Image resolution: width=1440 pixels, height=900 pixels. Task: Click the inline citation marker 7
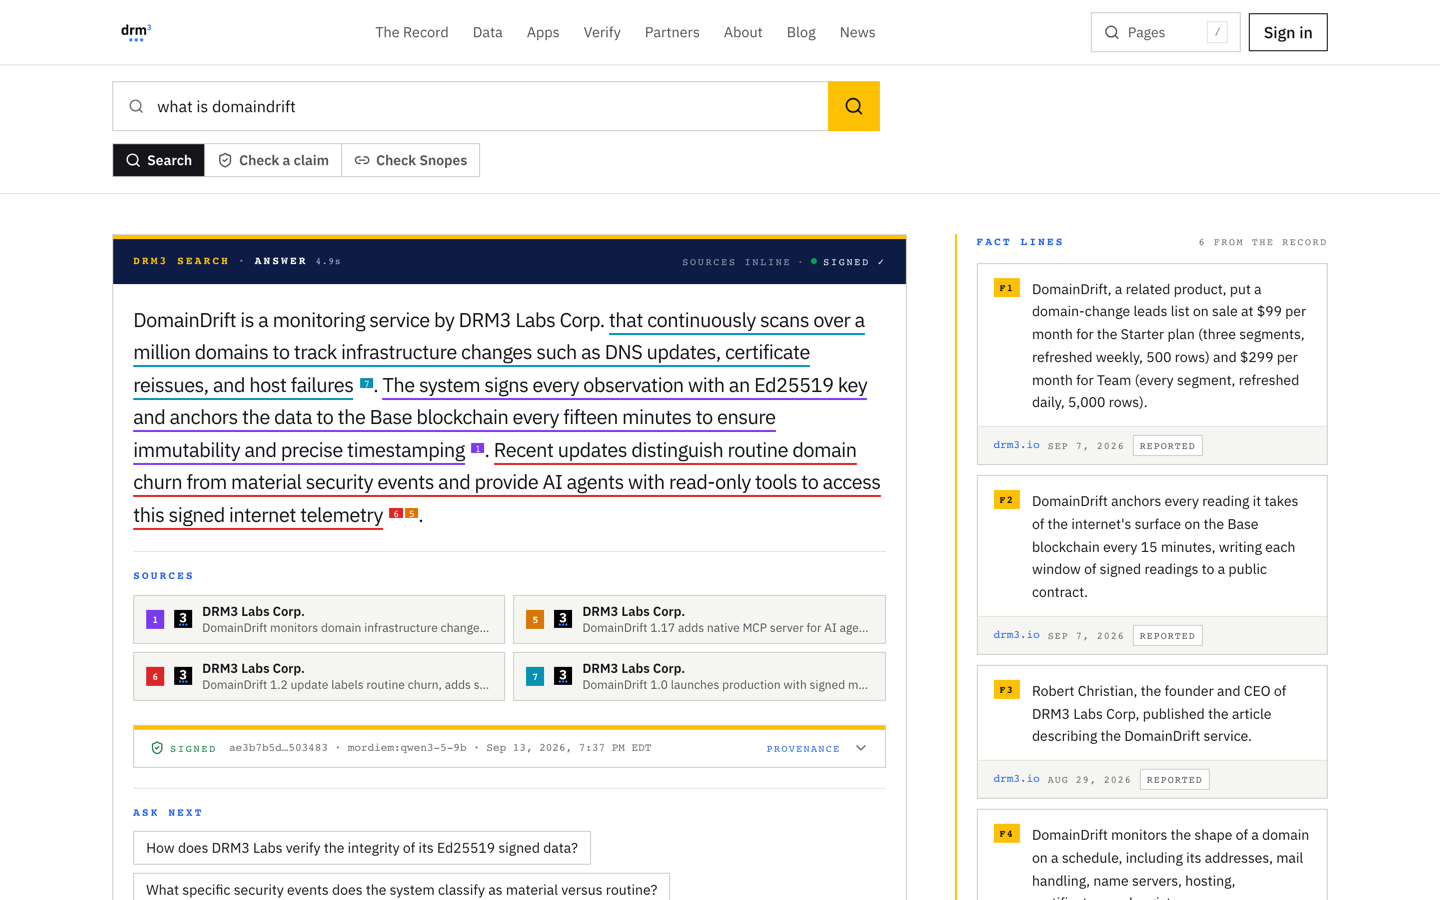366,383
